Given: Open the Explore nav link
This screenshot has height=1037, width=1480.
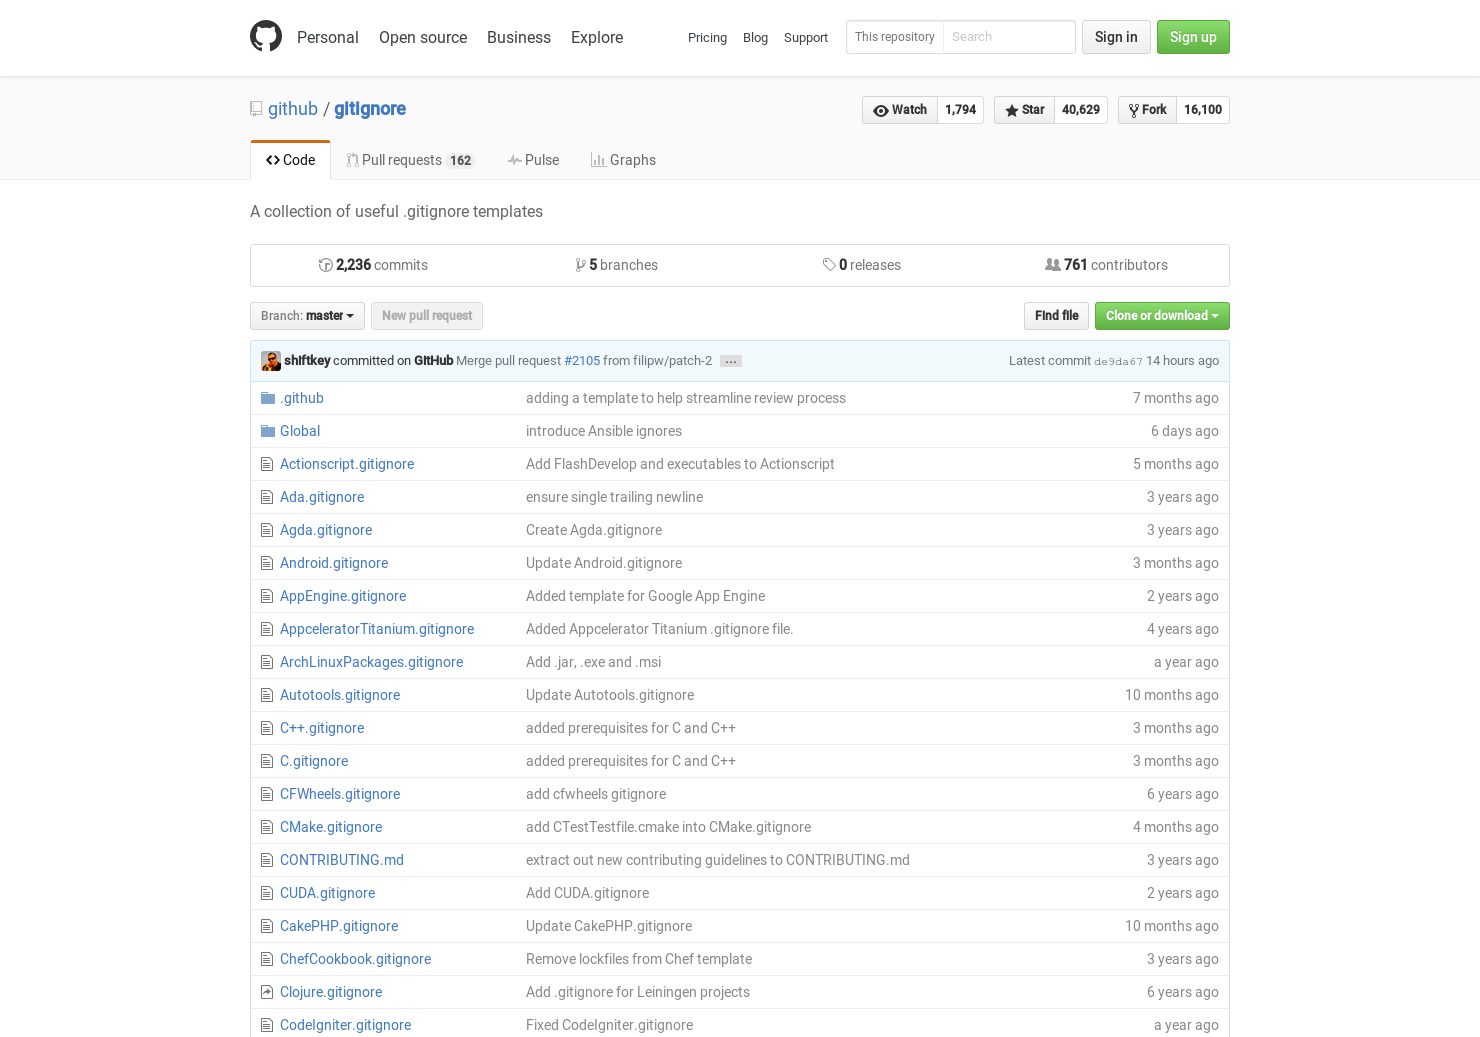Looking at the screenshot, I should [597, 37].
